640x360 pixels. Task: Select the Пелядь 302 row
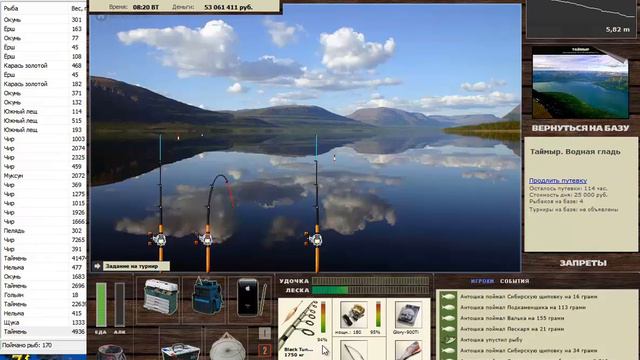coord(43,231)
